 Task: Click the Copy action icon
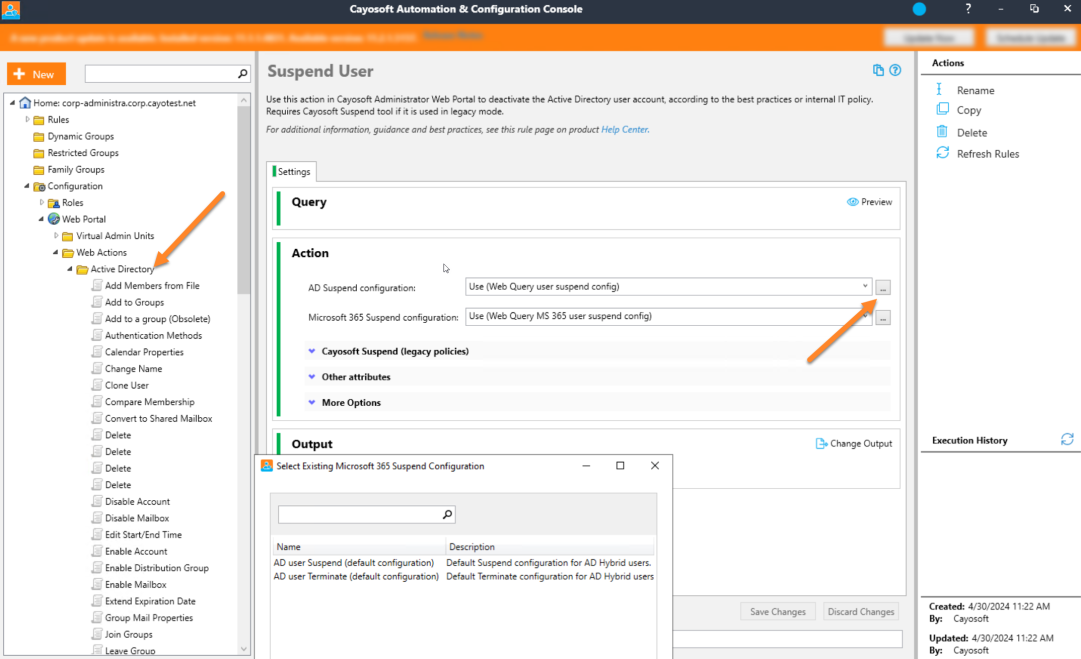click(x=942, y=109)
